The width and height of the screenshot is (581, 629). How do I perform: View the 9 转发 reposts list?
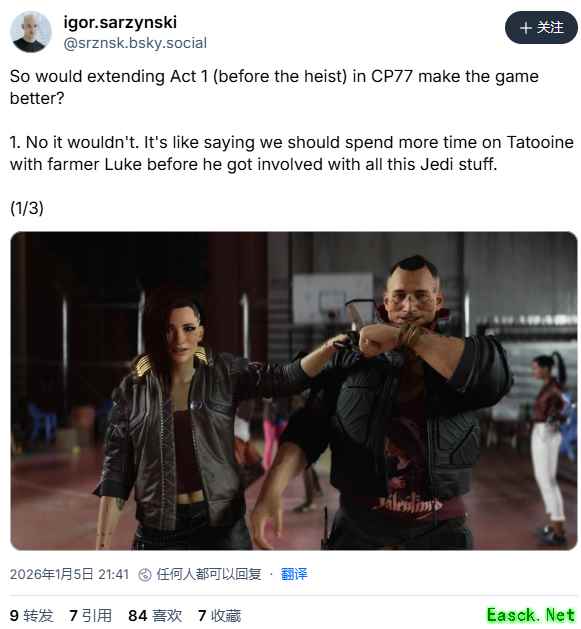(31, 615)
